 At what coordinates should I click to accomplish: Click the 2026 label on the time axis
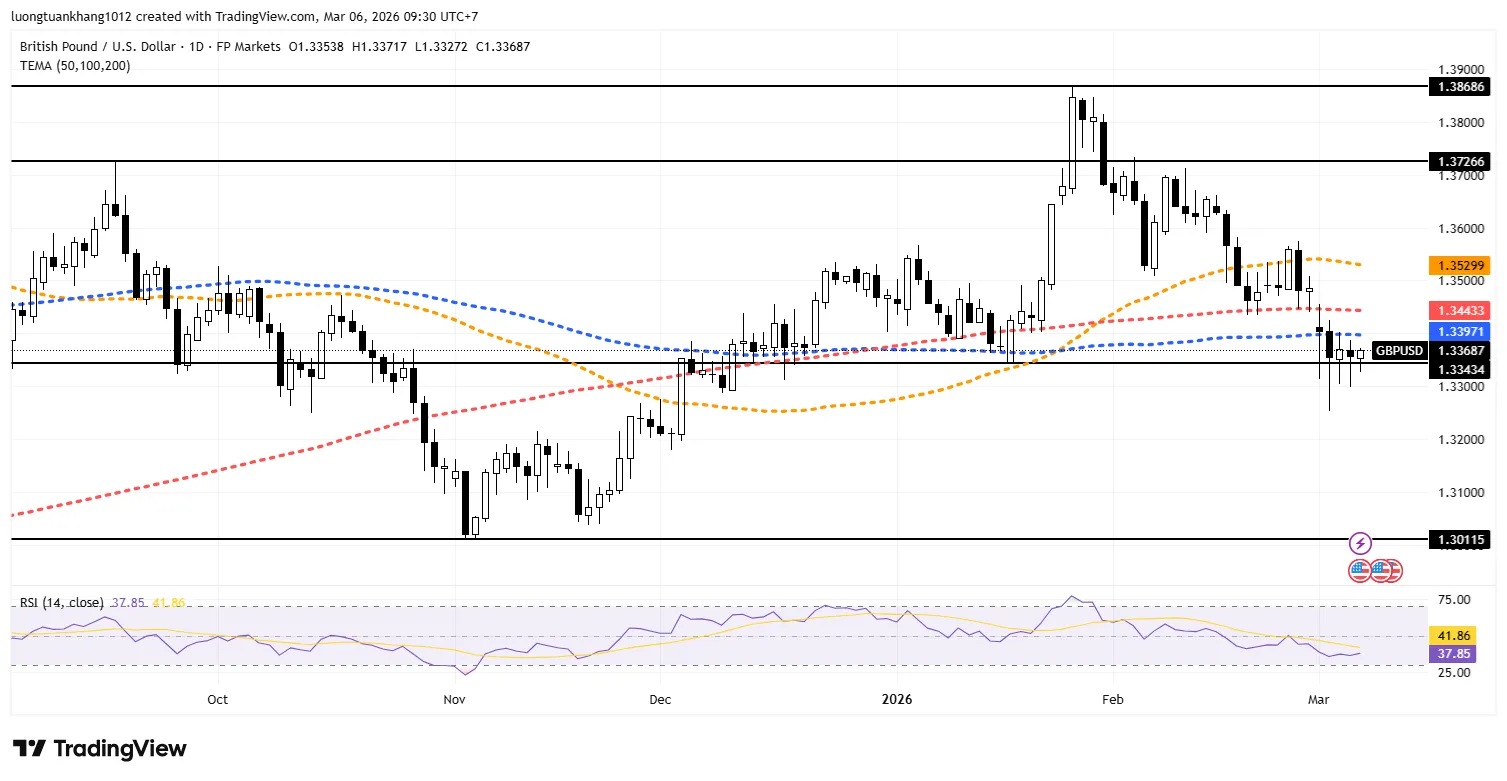click(x=897, y=699)
